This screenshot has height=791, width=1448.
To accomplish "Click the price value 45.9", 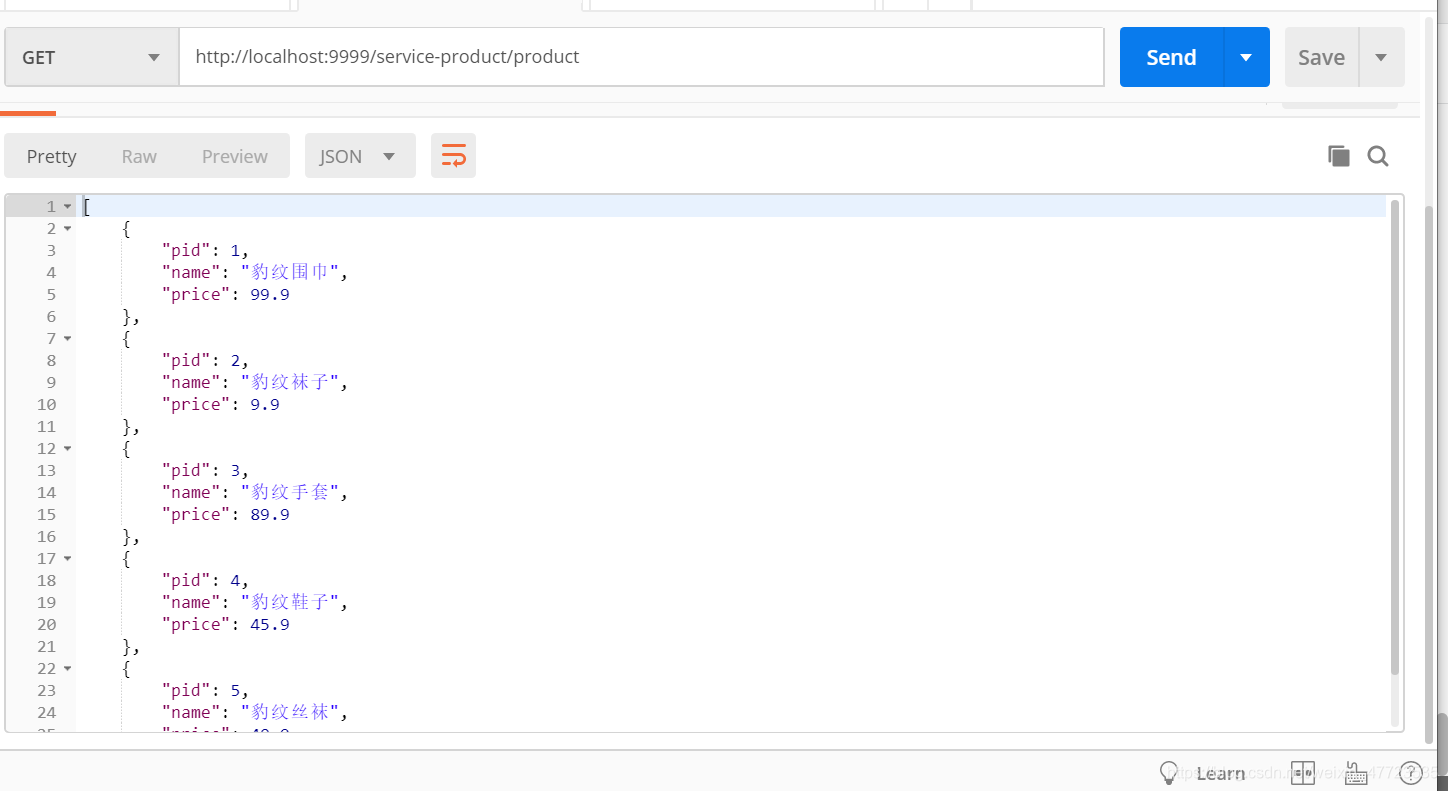I will pos(270,624).
